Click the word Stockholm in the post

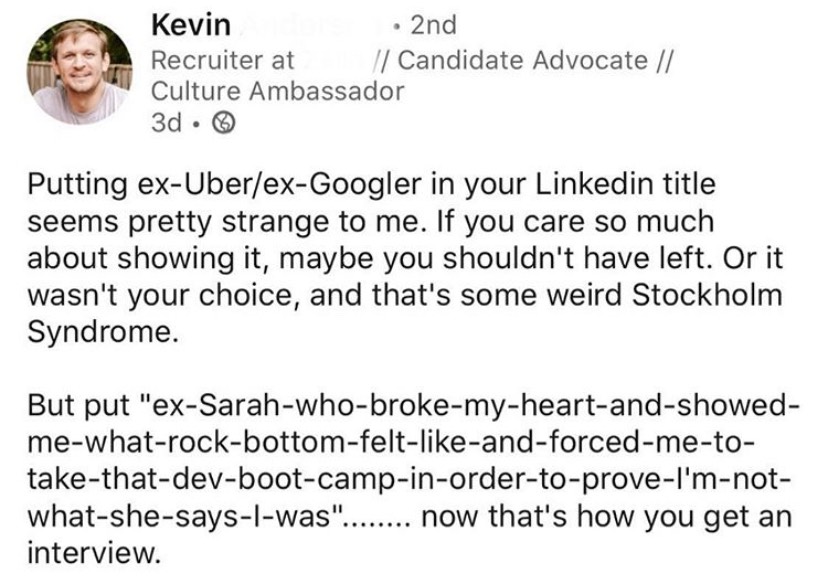pos(707,295)
